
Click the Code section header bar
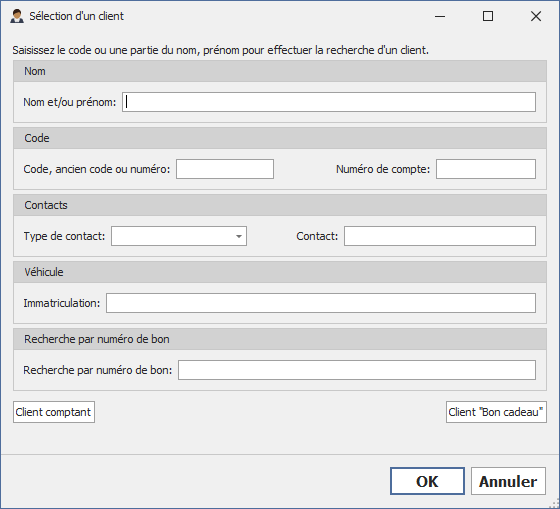tap(280, 138)
